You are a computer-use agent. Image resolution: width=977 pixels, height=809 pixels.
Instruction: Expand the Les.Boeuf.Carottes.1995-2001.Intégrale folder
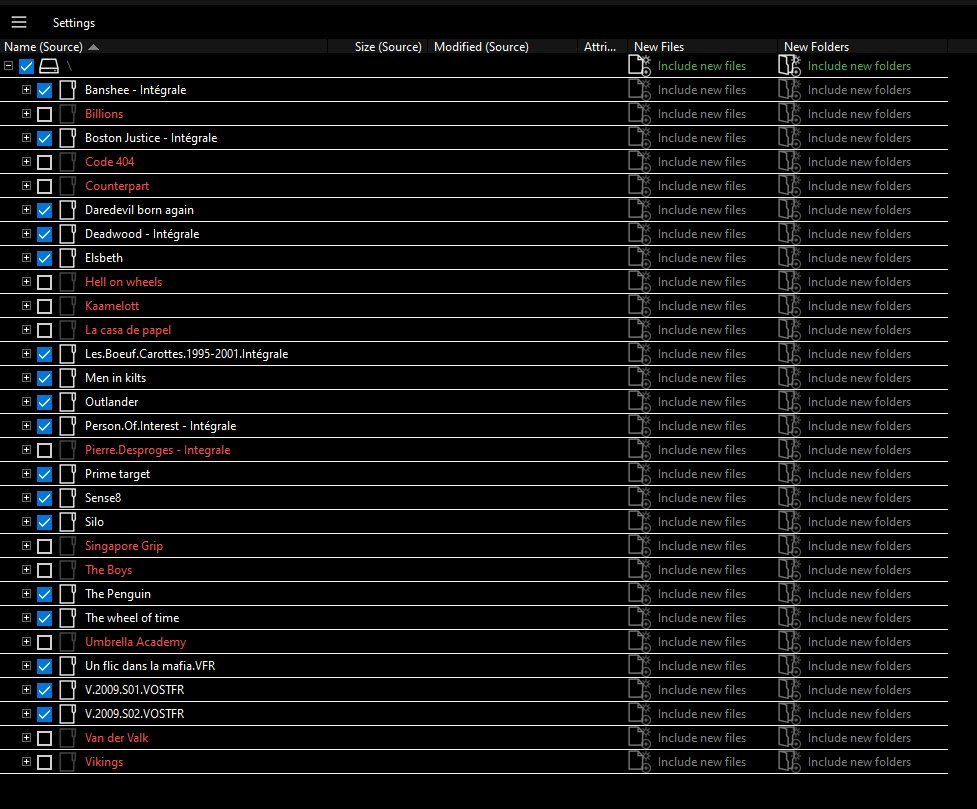(x=26, y=353)
